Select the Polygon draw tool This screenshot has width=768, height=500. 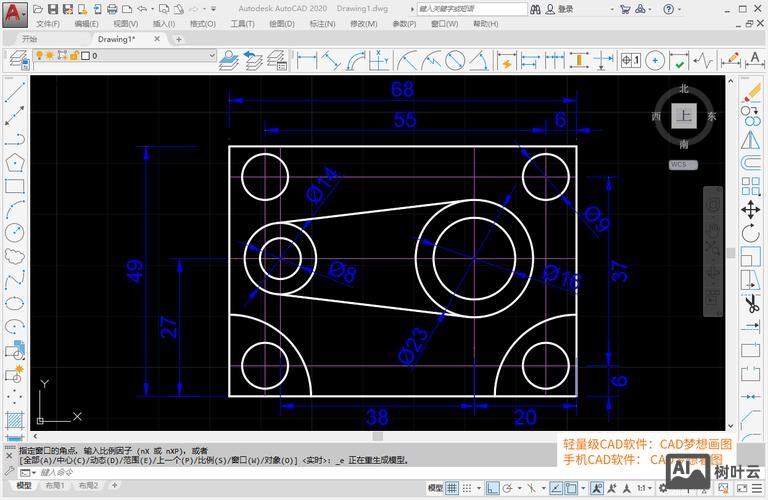[x=14, y=161]
